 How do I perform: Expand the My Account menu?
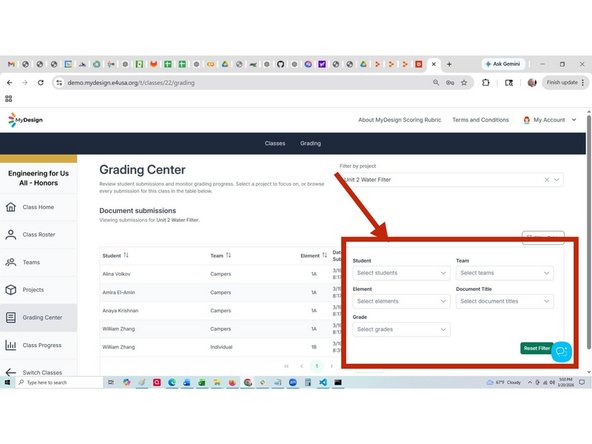click(550, 120)
